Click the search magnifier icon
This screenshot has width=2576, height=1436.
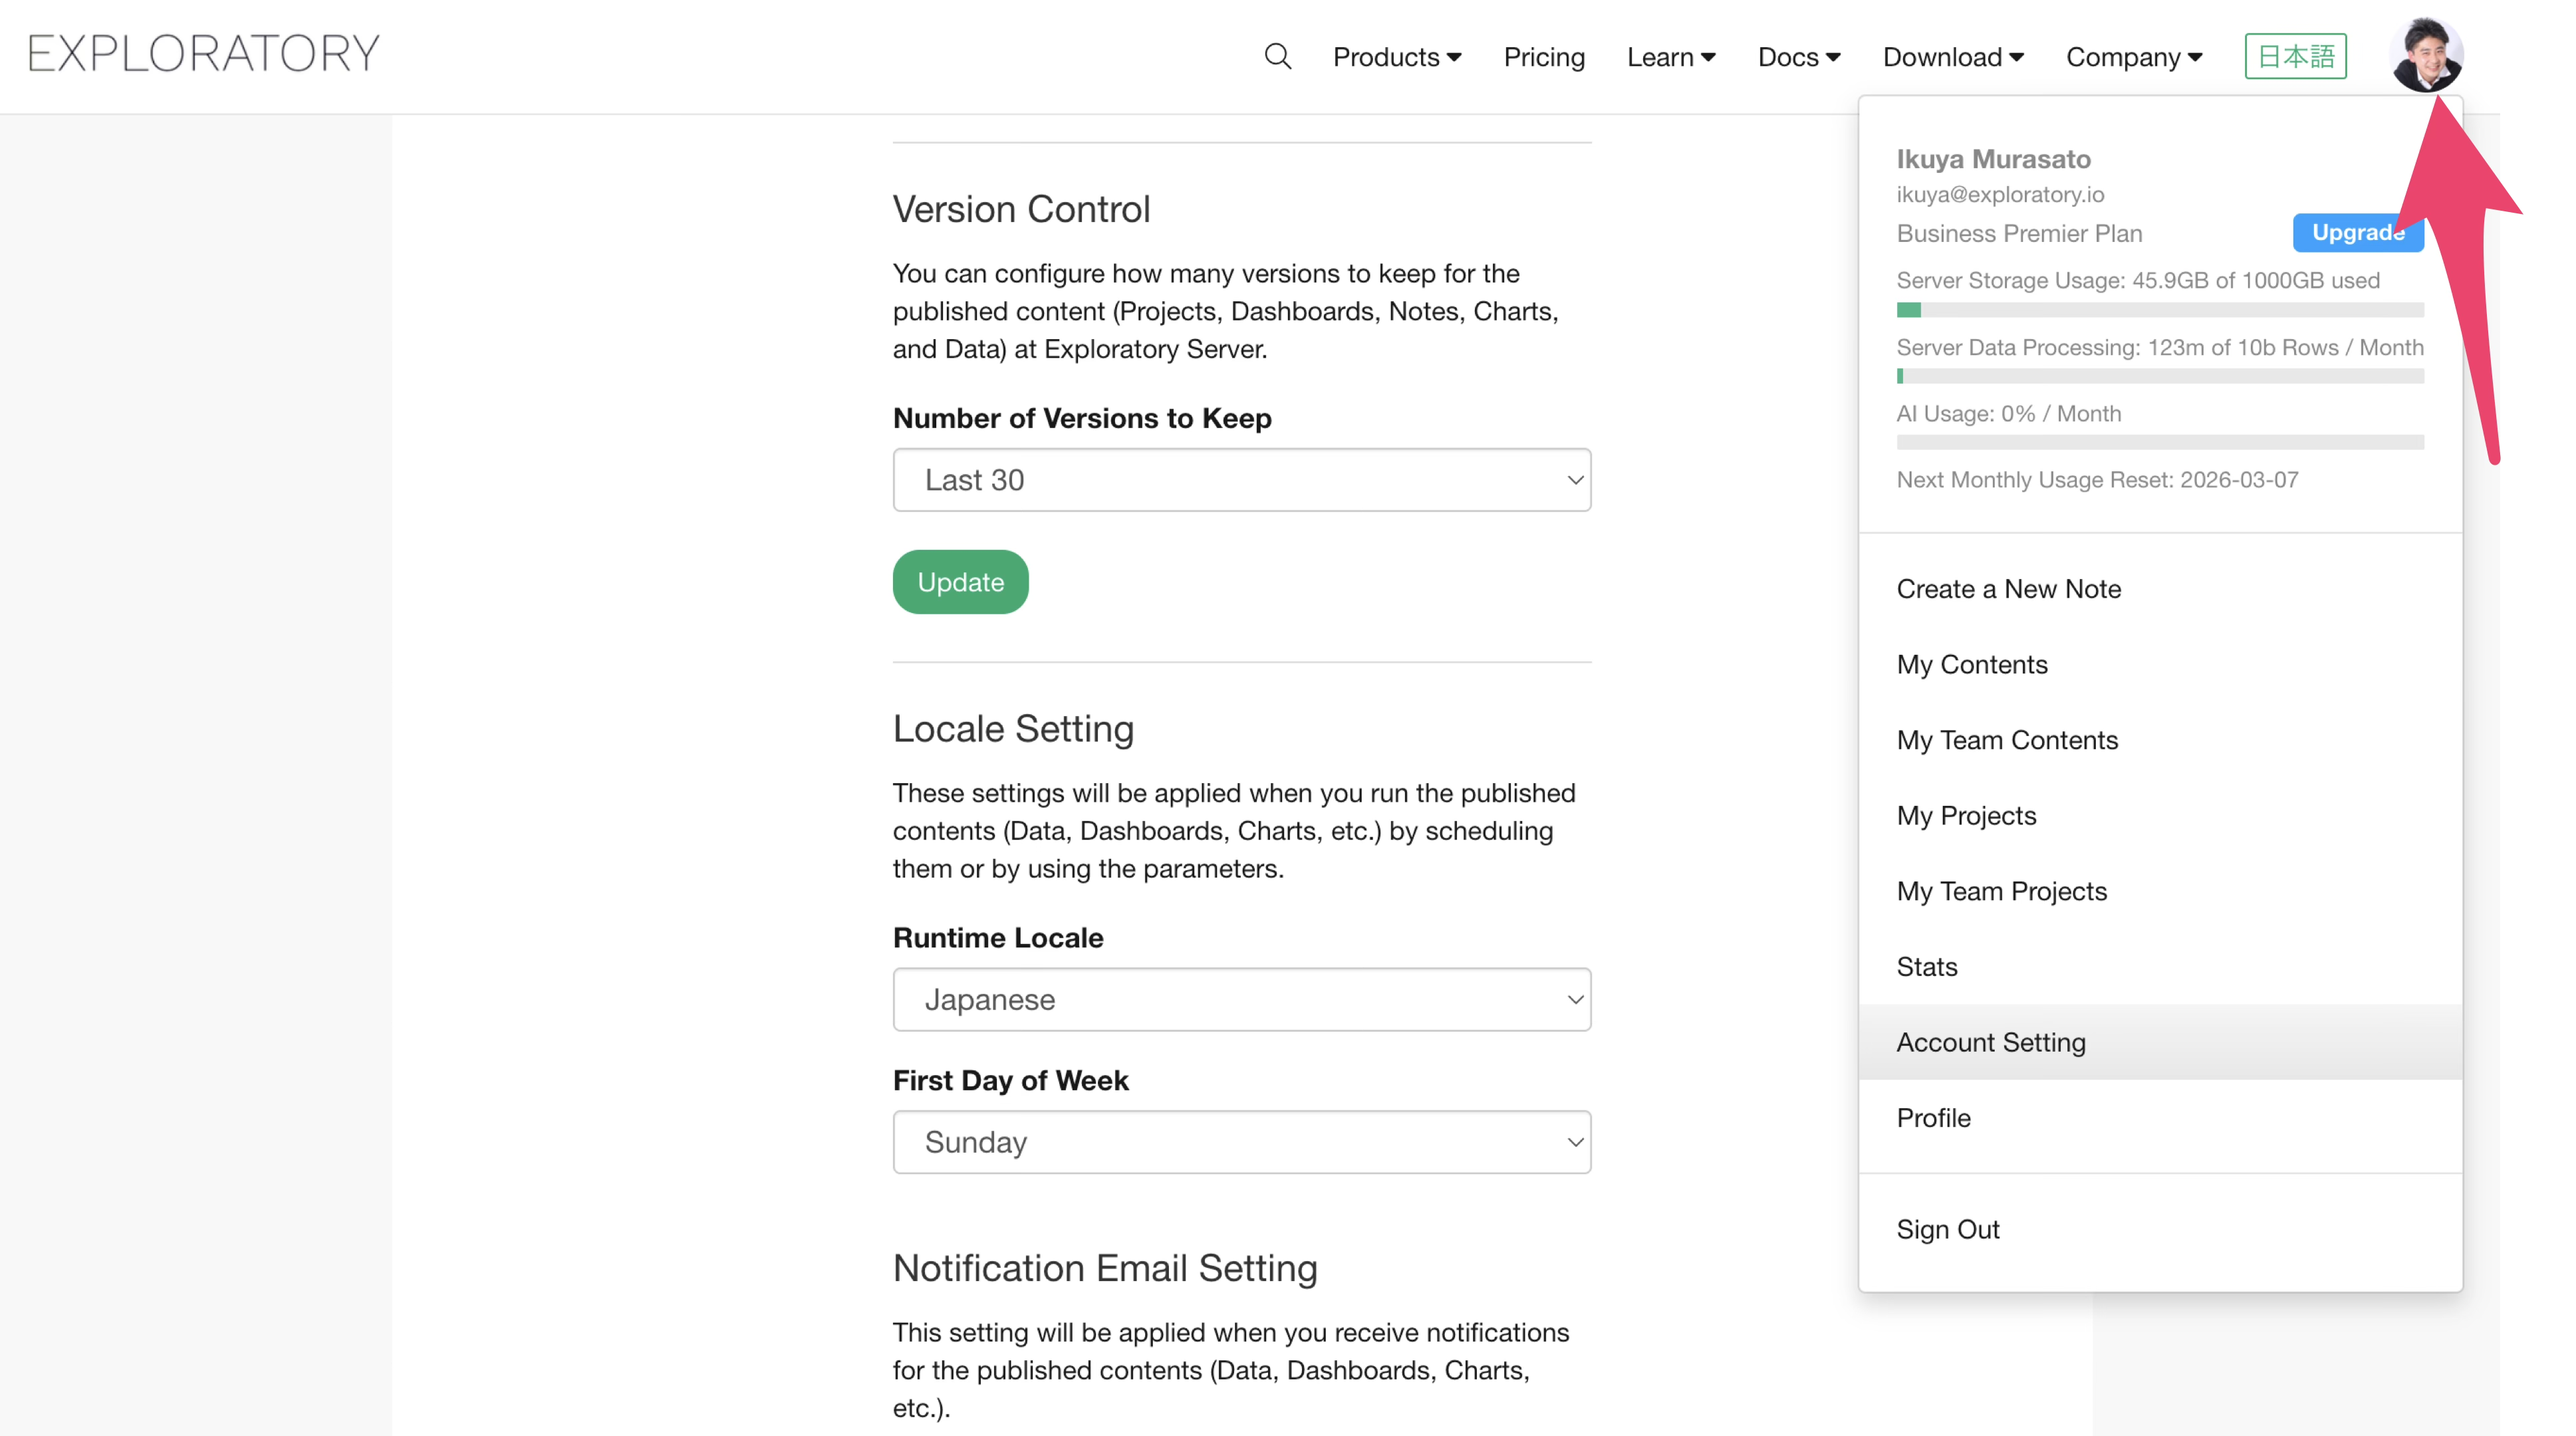tap(1277, 56)
